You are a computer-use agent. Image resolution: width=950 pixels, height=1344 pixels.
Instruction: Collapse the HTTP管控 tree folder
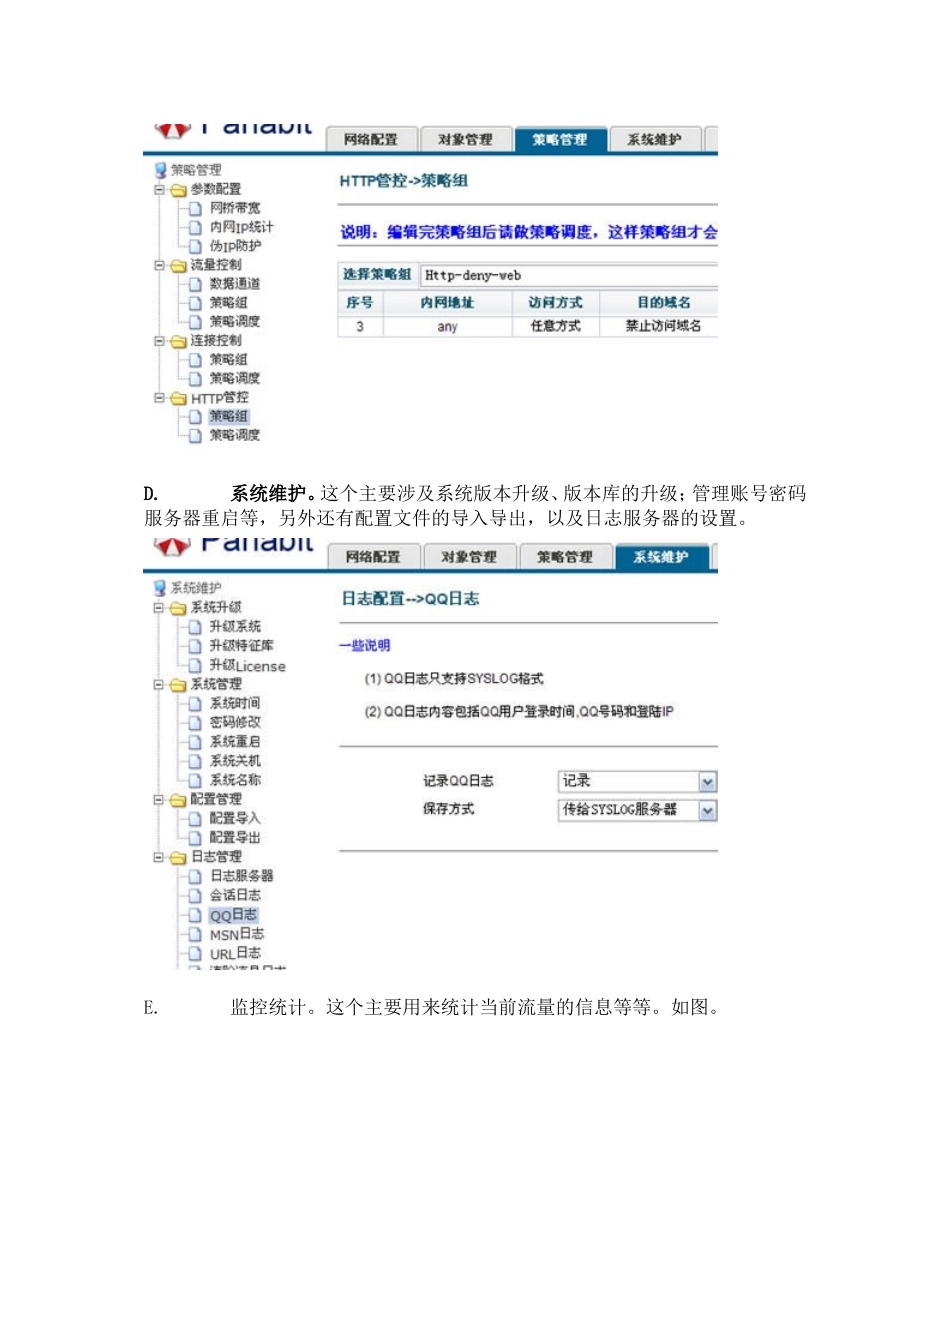coord(159,398)
